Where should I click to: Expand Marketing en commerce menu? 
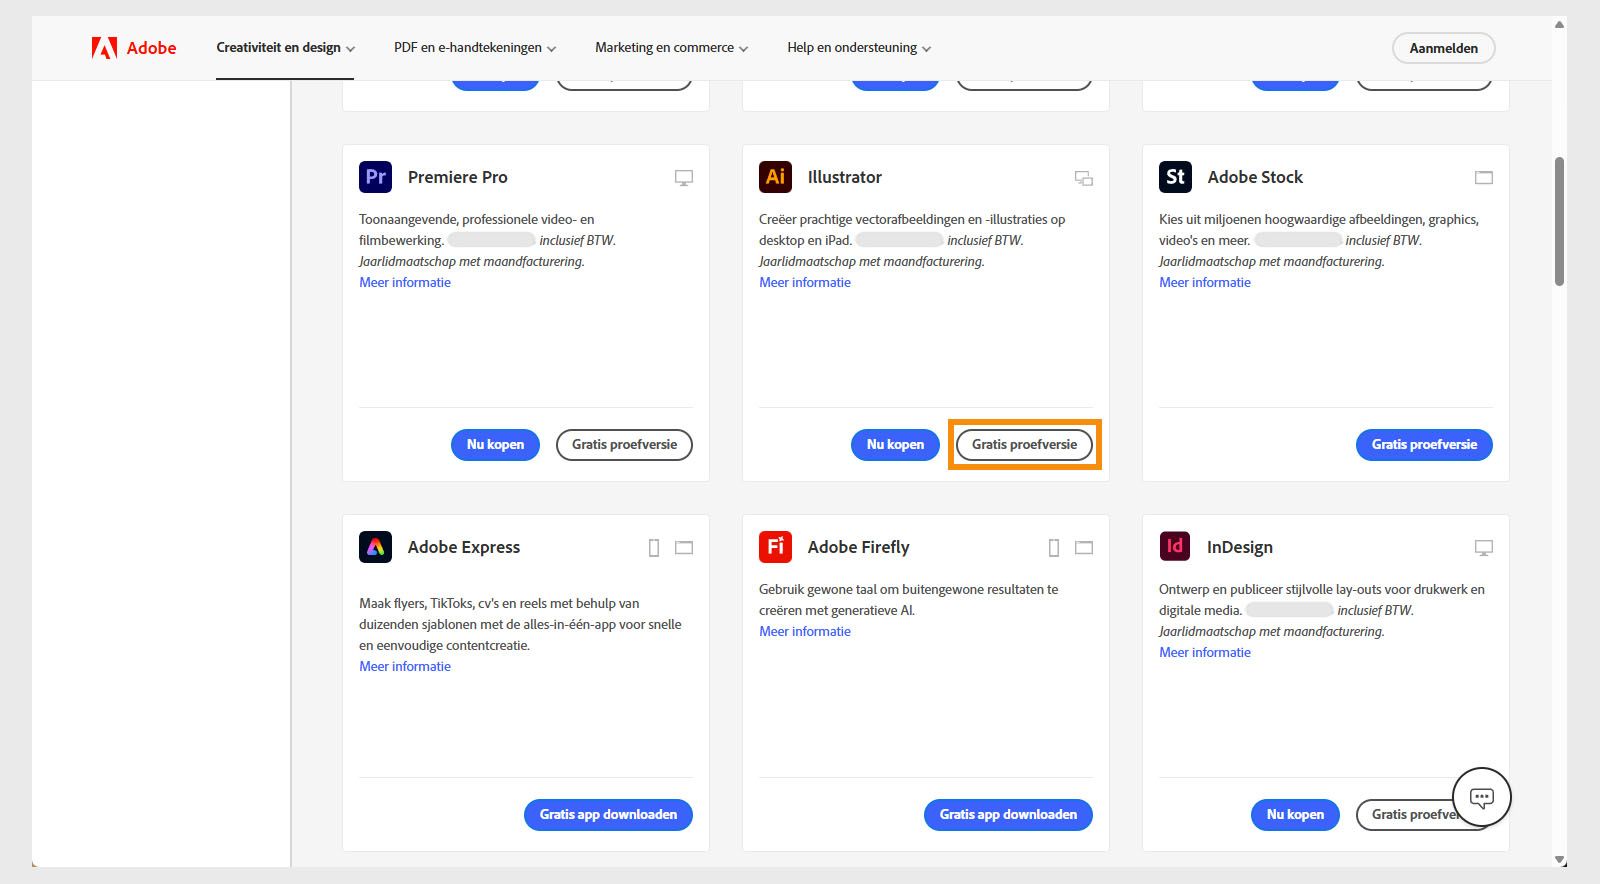[x=671, y=48]
